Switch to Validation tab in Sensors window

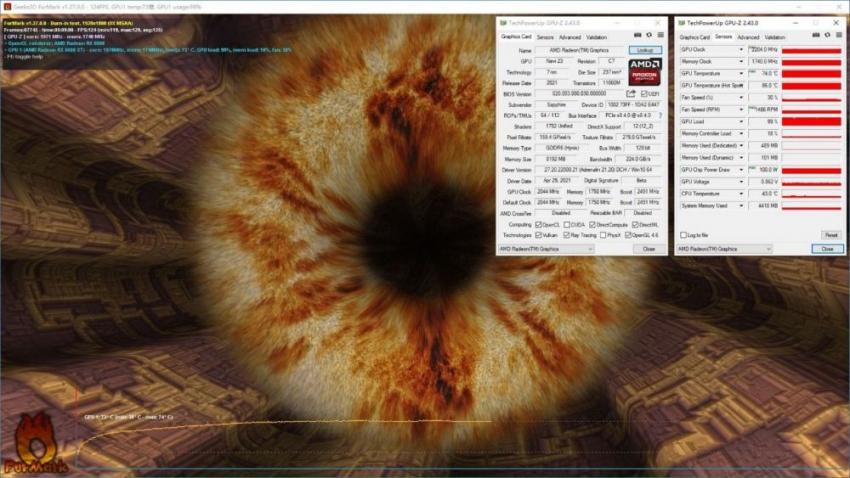pos(775,37)
